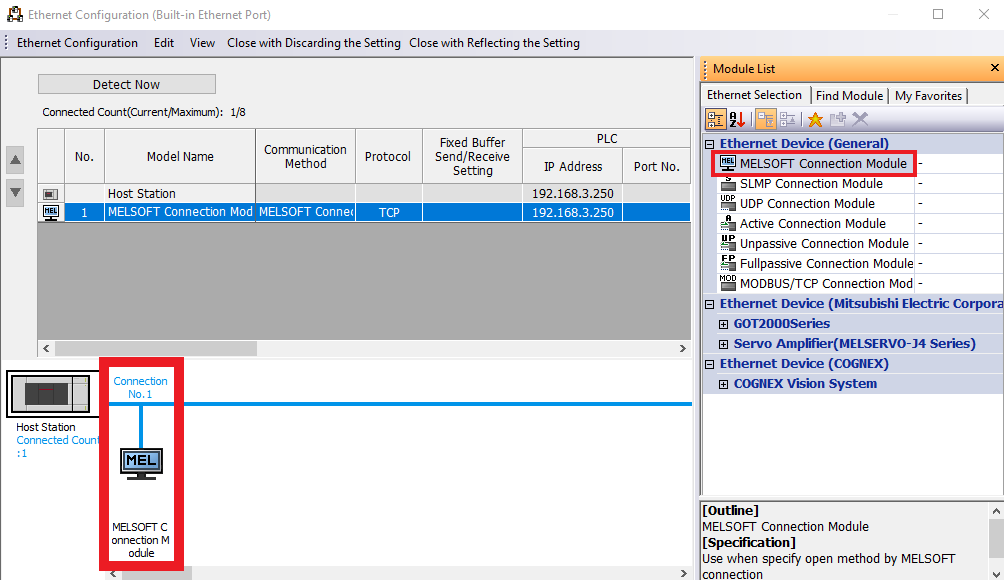Expand Servo Amplifier(MELSERVO-J4 Series) node
Screen dimensions: 1004x580
(724, 344)
